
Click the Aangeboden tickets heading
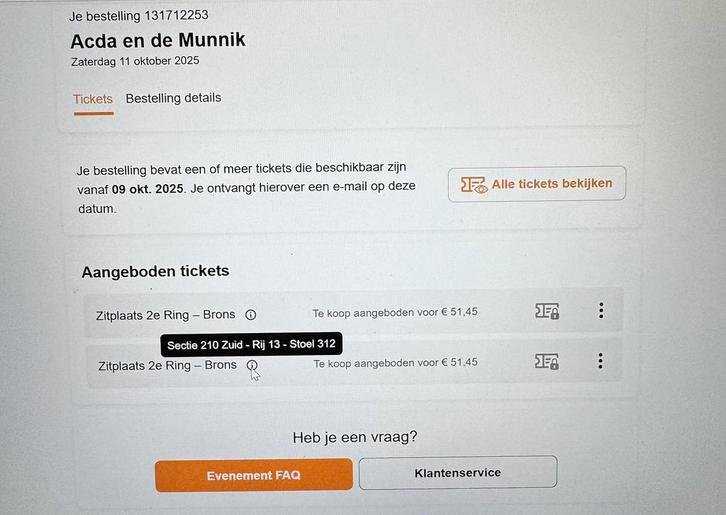click(155, 272)
